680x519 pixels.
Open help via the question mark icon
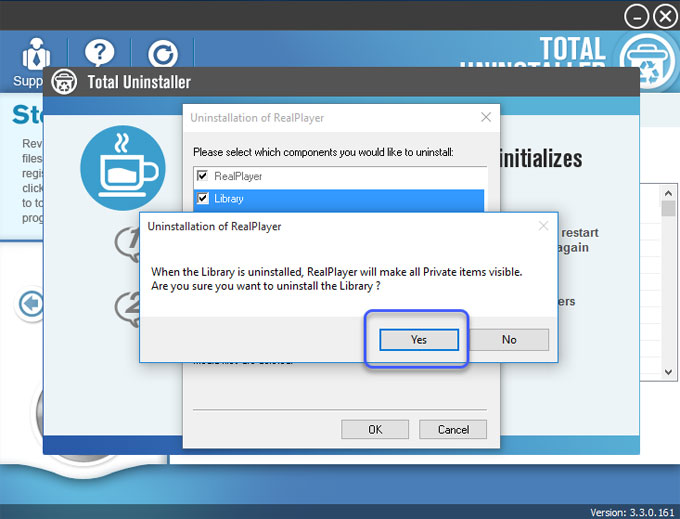[99, 53]
